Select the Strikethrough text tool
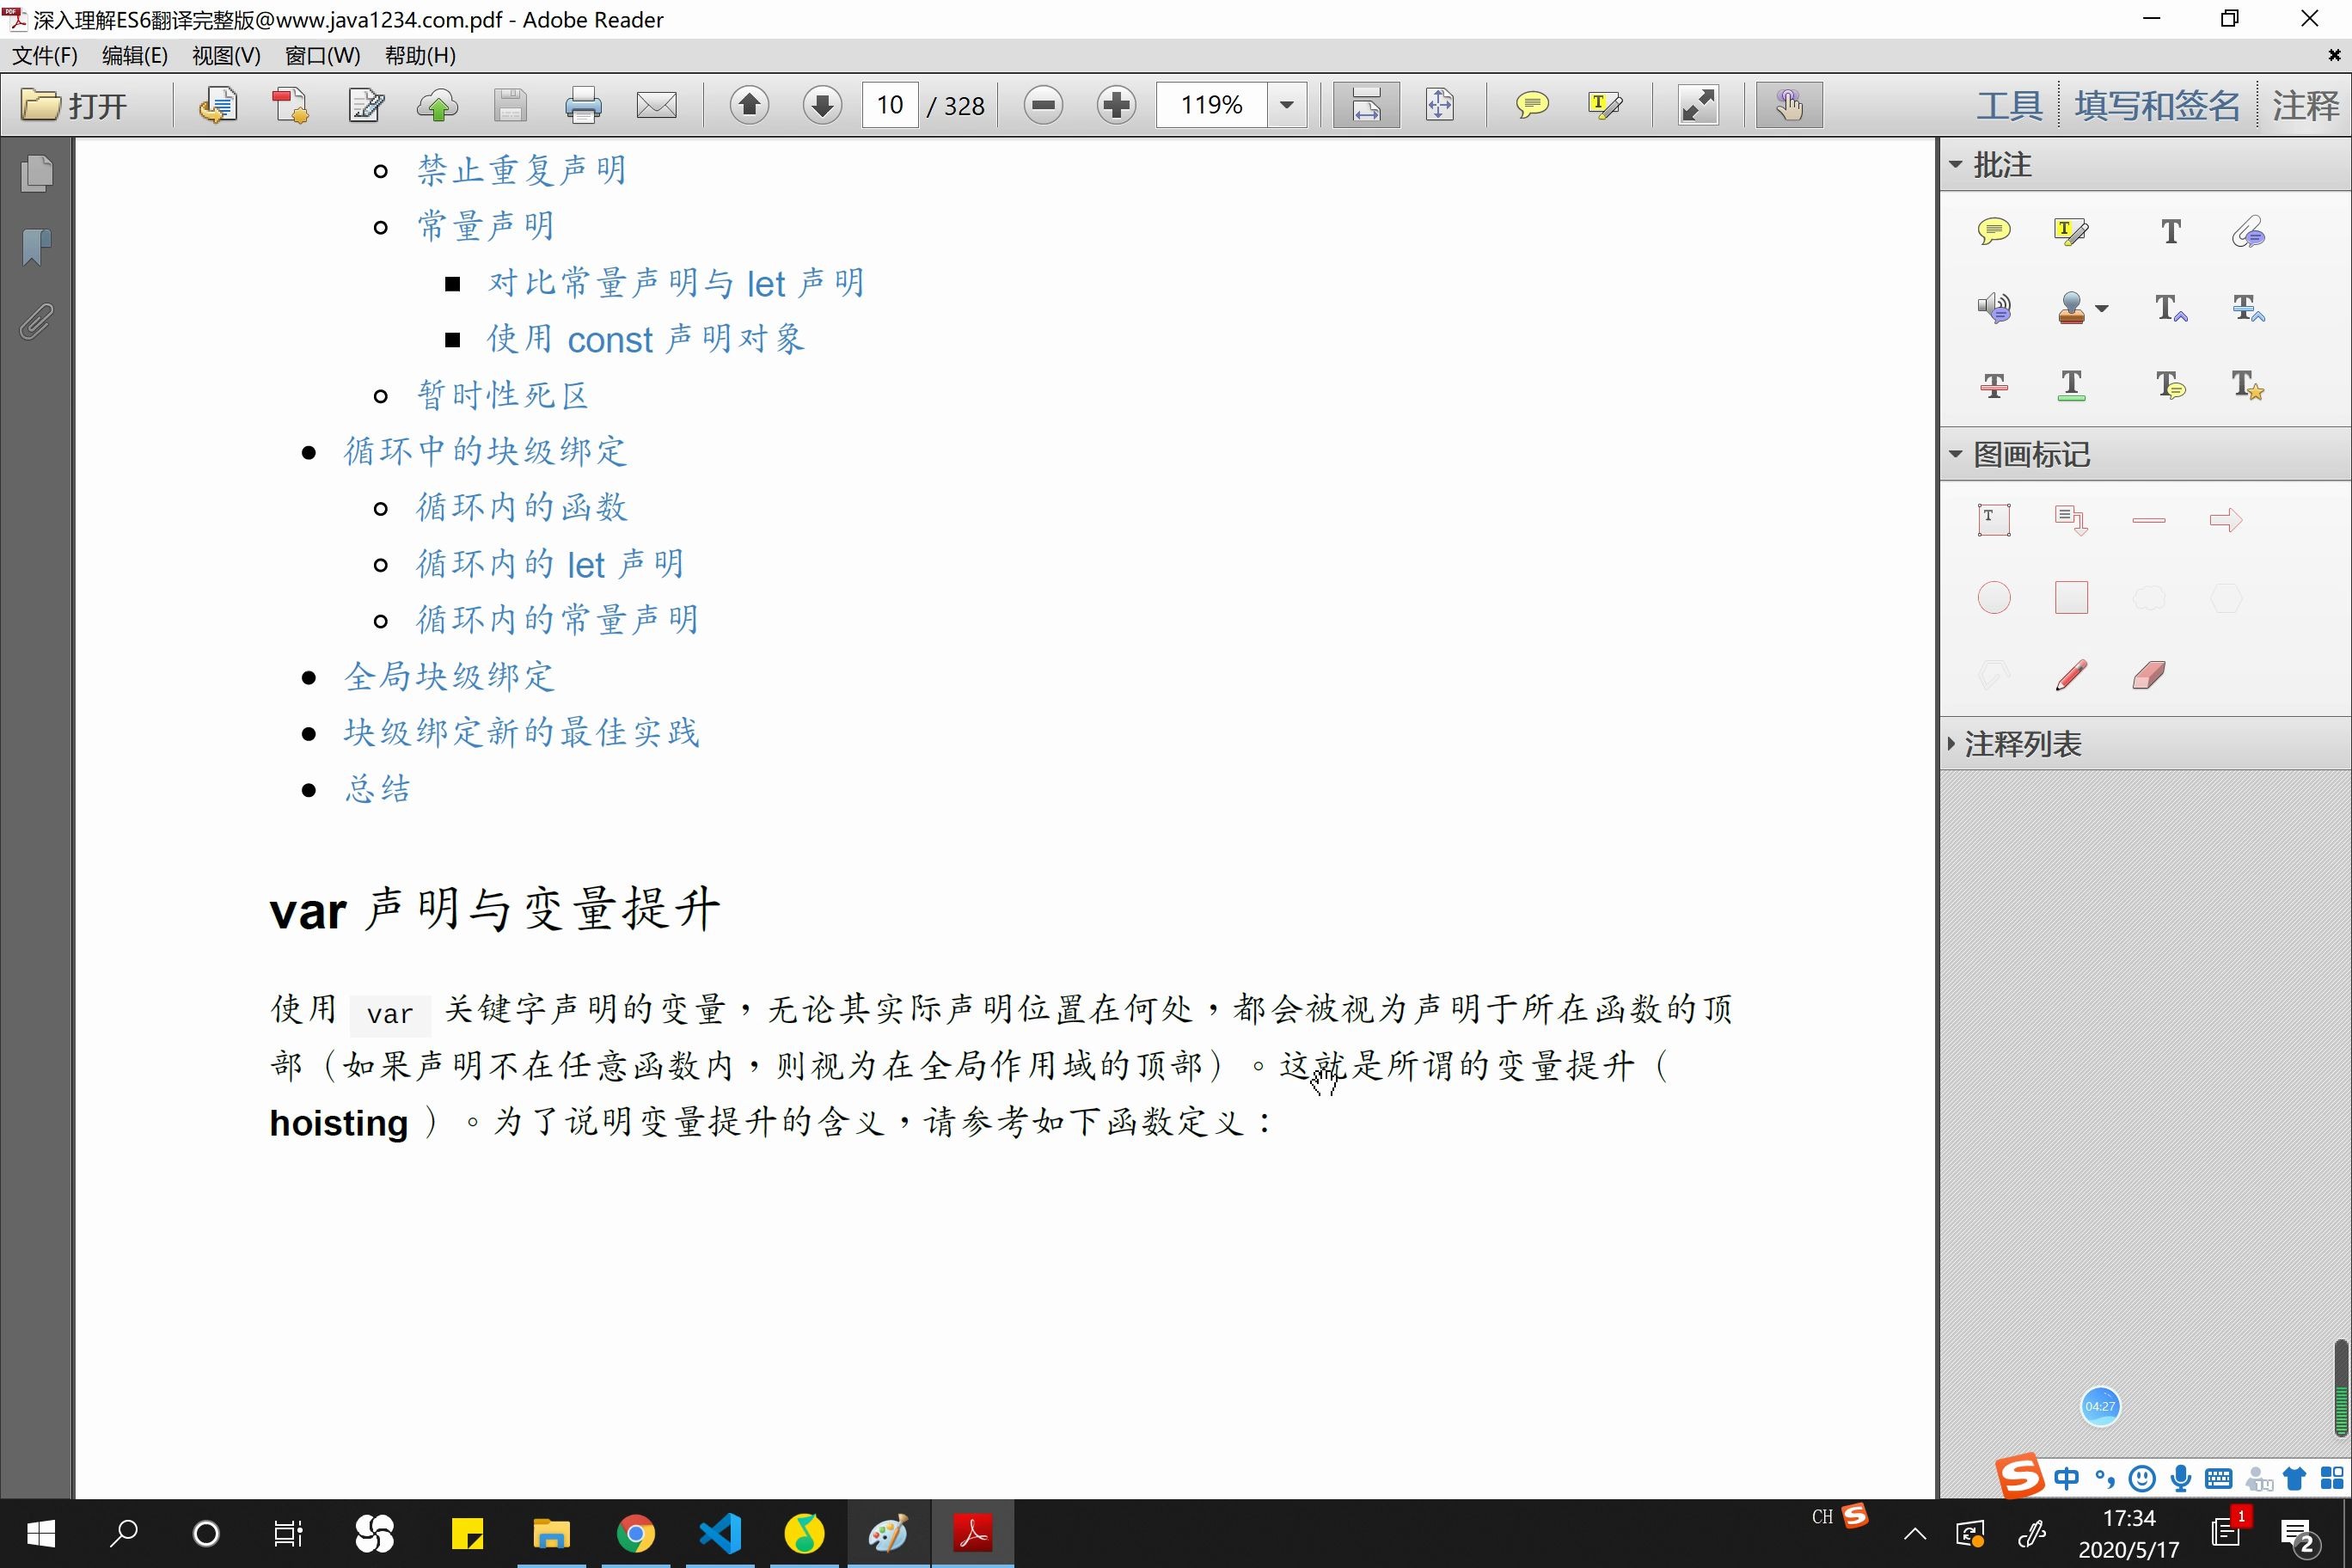The image size is (2352, 1568). [x=1994, y=385]
